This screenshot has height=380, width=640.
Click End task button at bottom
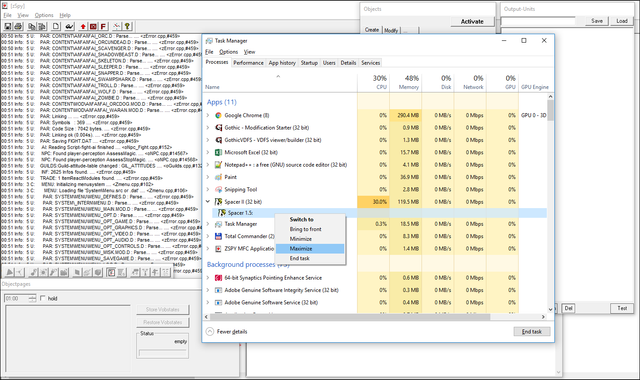[x=532, y=331]
